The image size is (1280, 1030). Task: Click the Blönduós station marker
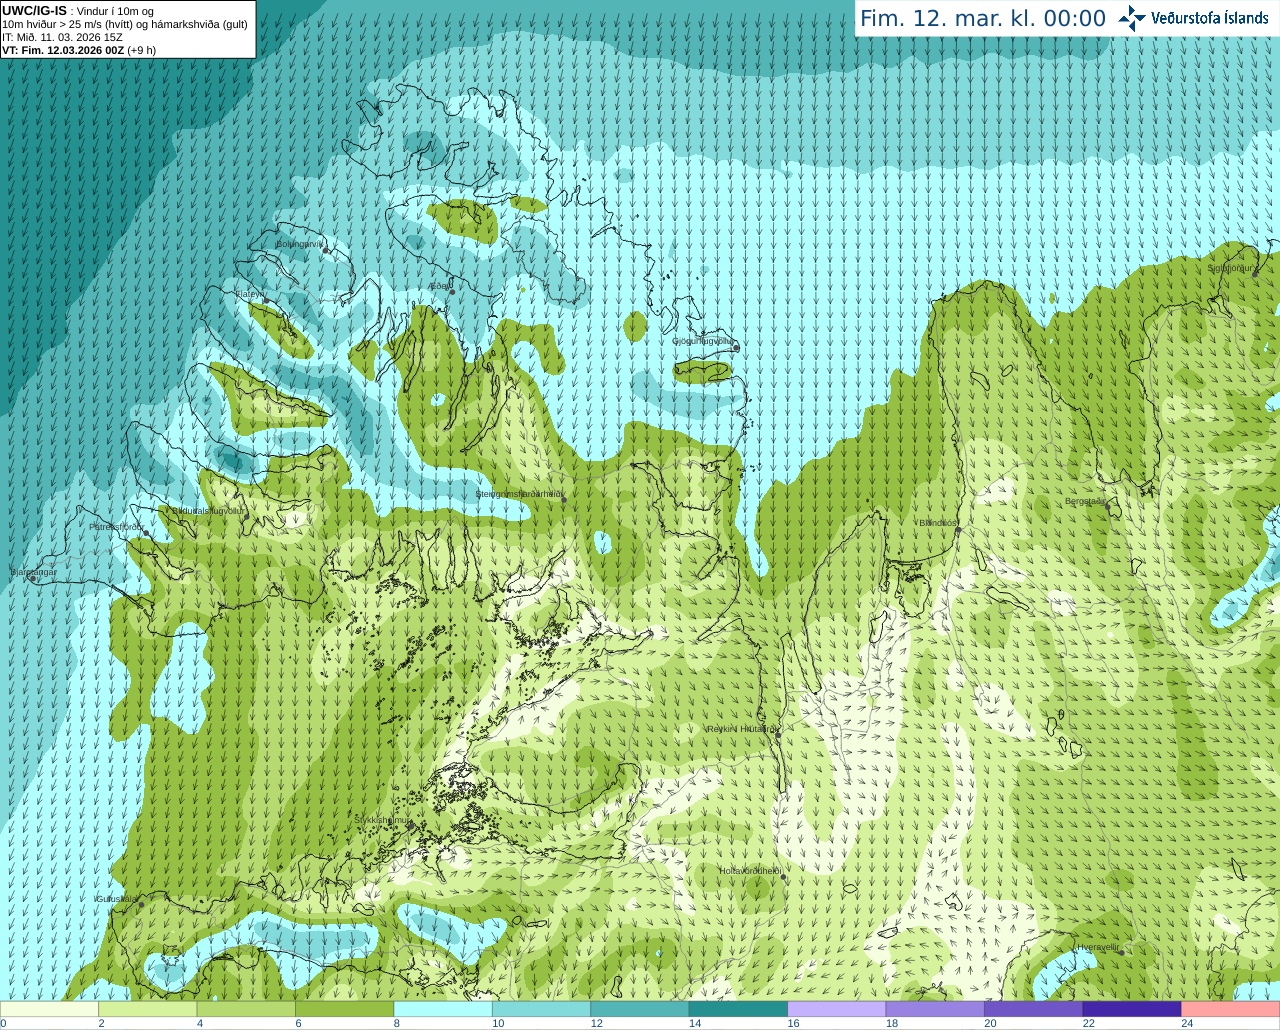point(957,529)
